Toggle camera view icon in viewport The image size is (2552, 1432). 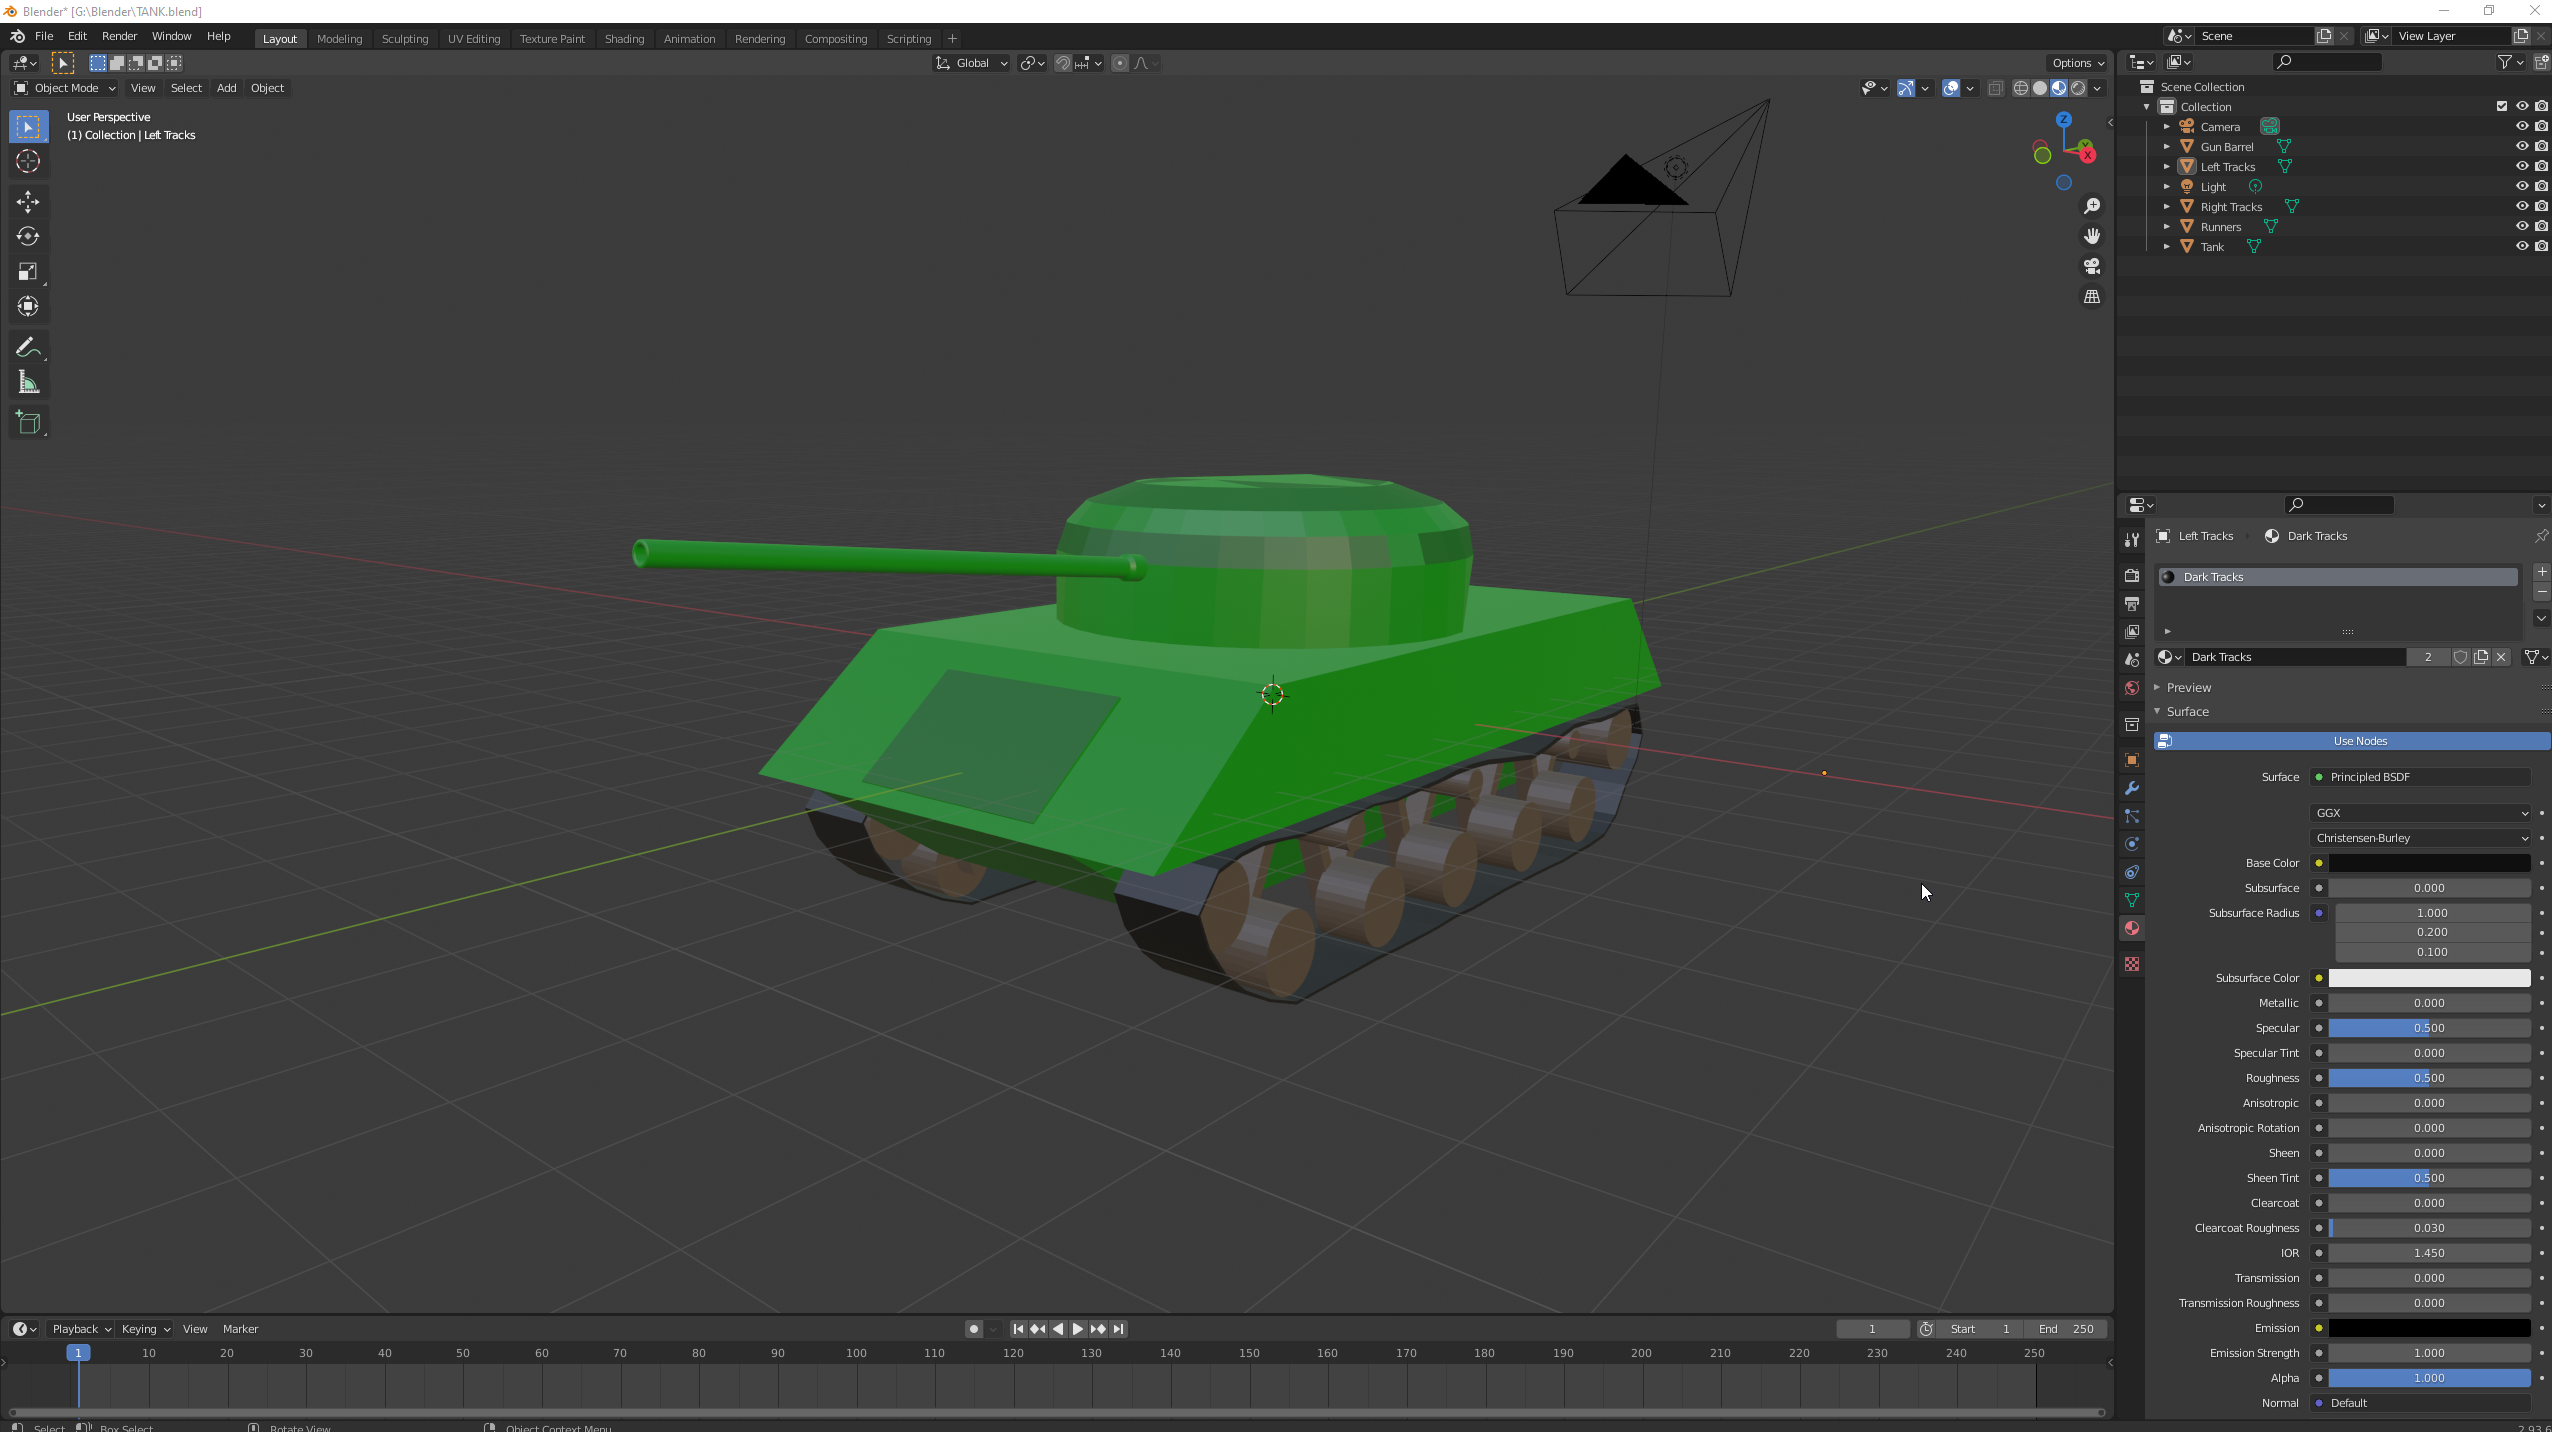pos(2091,266)
